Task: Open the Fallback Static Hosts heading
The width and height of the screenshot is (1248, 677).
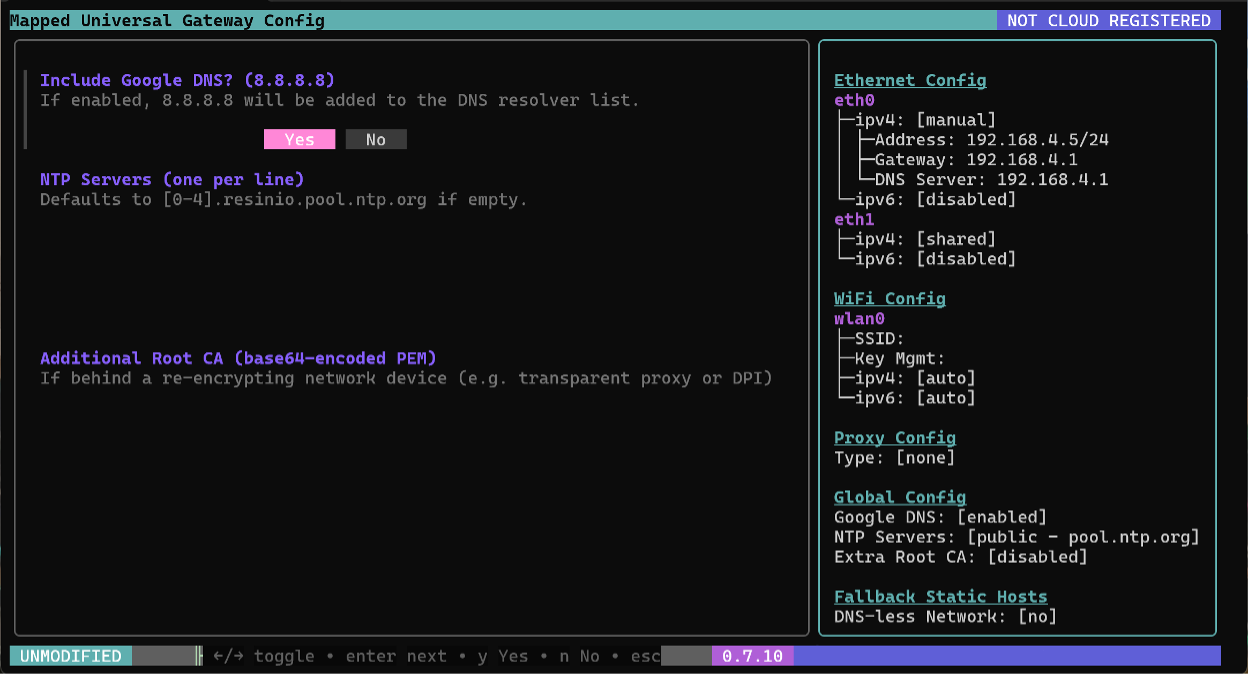Action: (941, 596)
